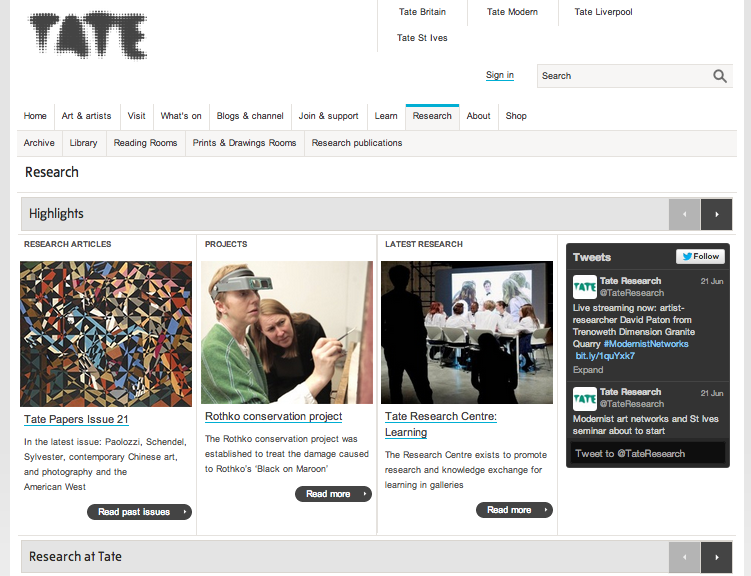The width and height of the screenshot is (751, 576).
Task: Open Tate Liverpool site link
Action: 603,12
